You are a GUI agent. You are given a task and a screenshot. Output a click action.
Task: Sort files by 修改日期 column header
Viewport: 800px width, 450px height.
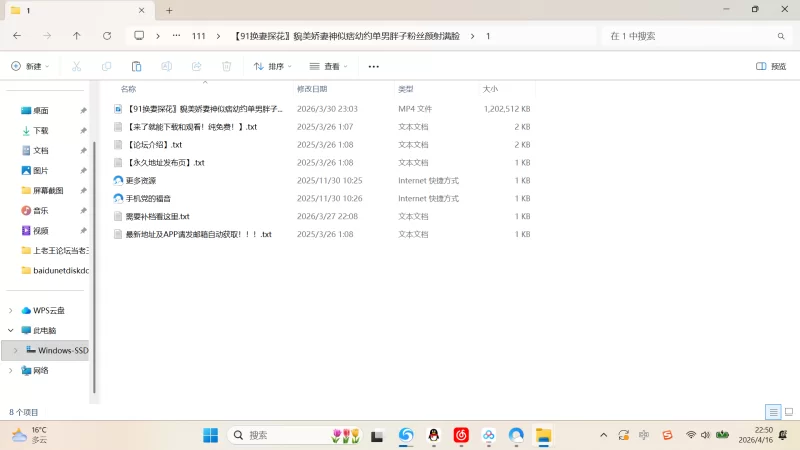[311, 89]
